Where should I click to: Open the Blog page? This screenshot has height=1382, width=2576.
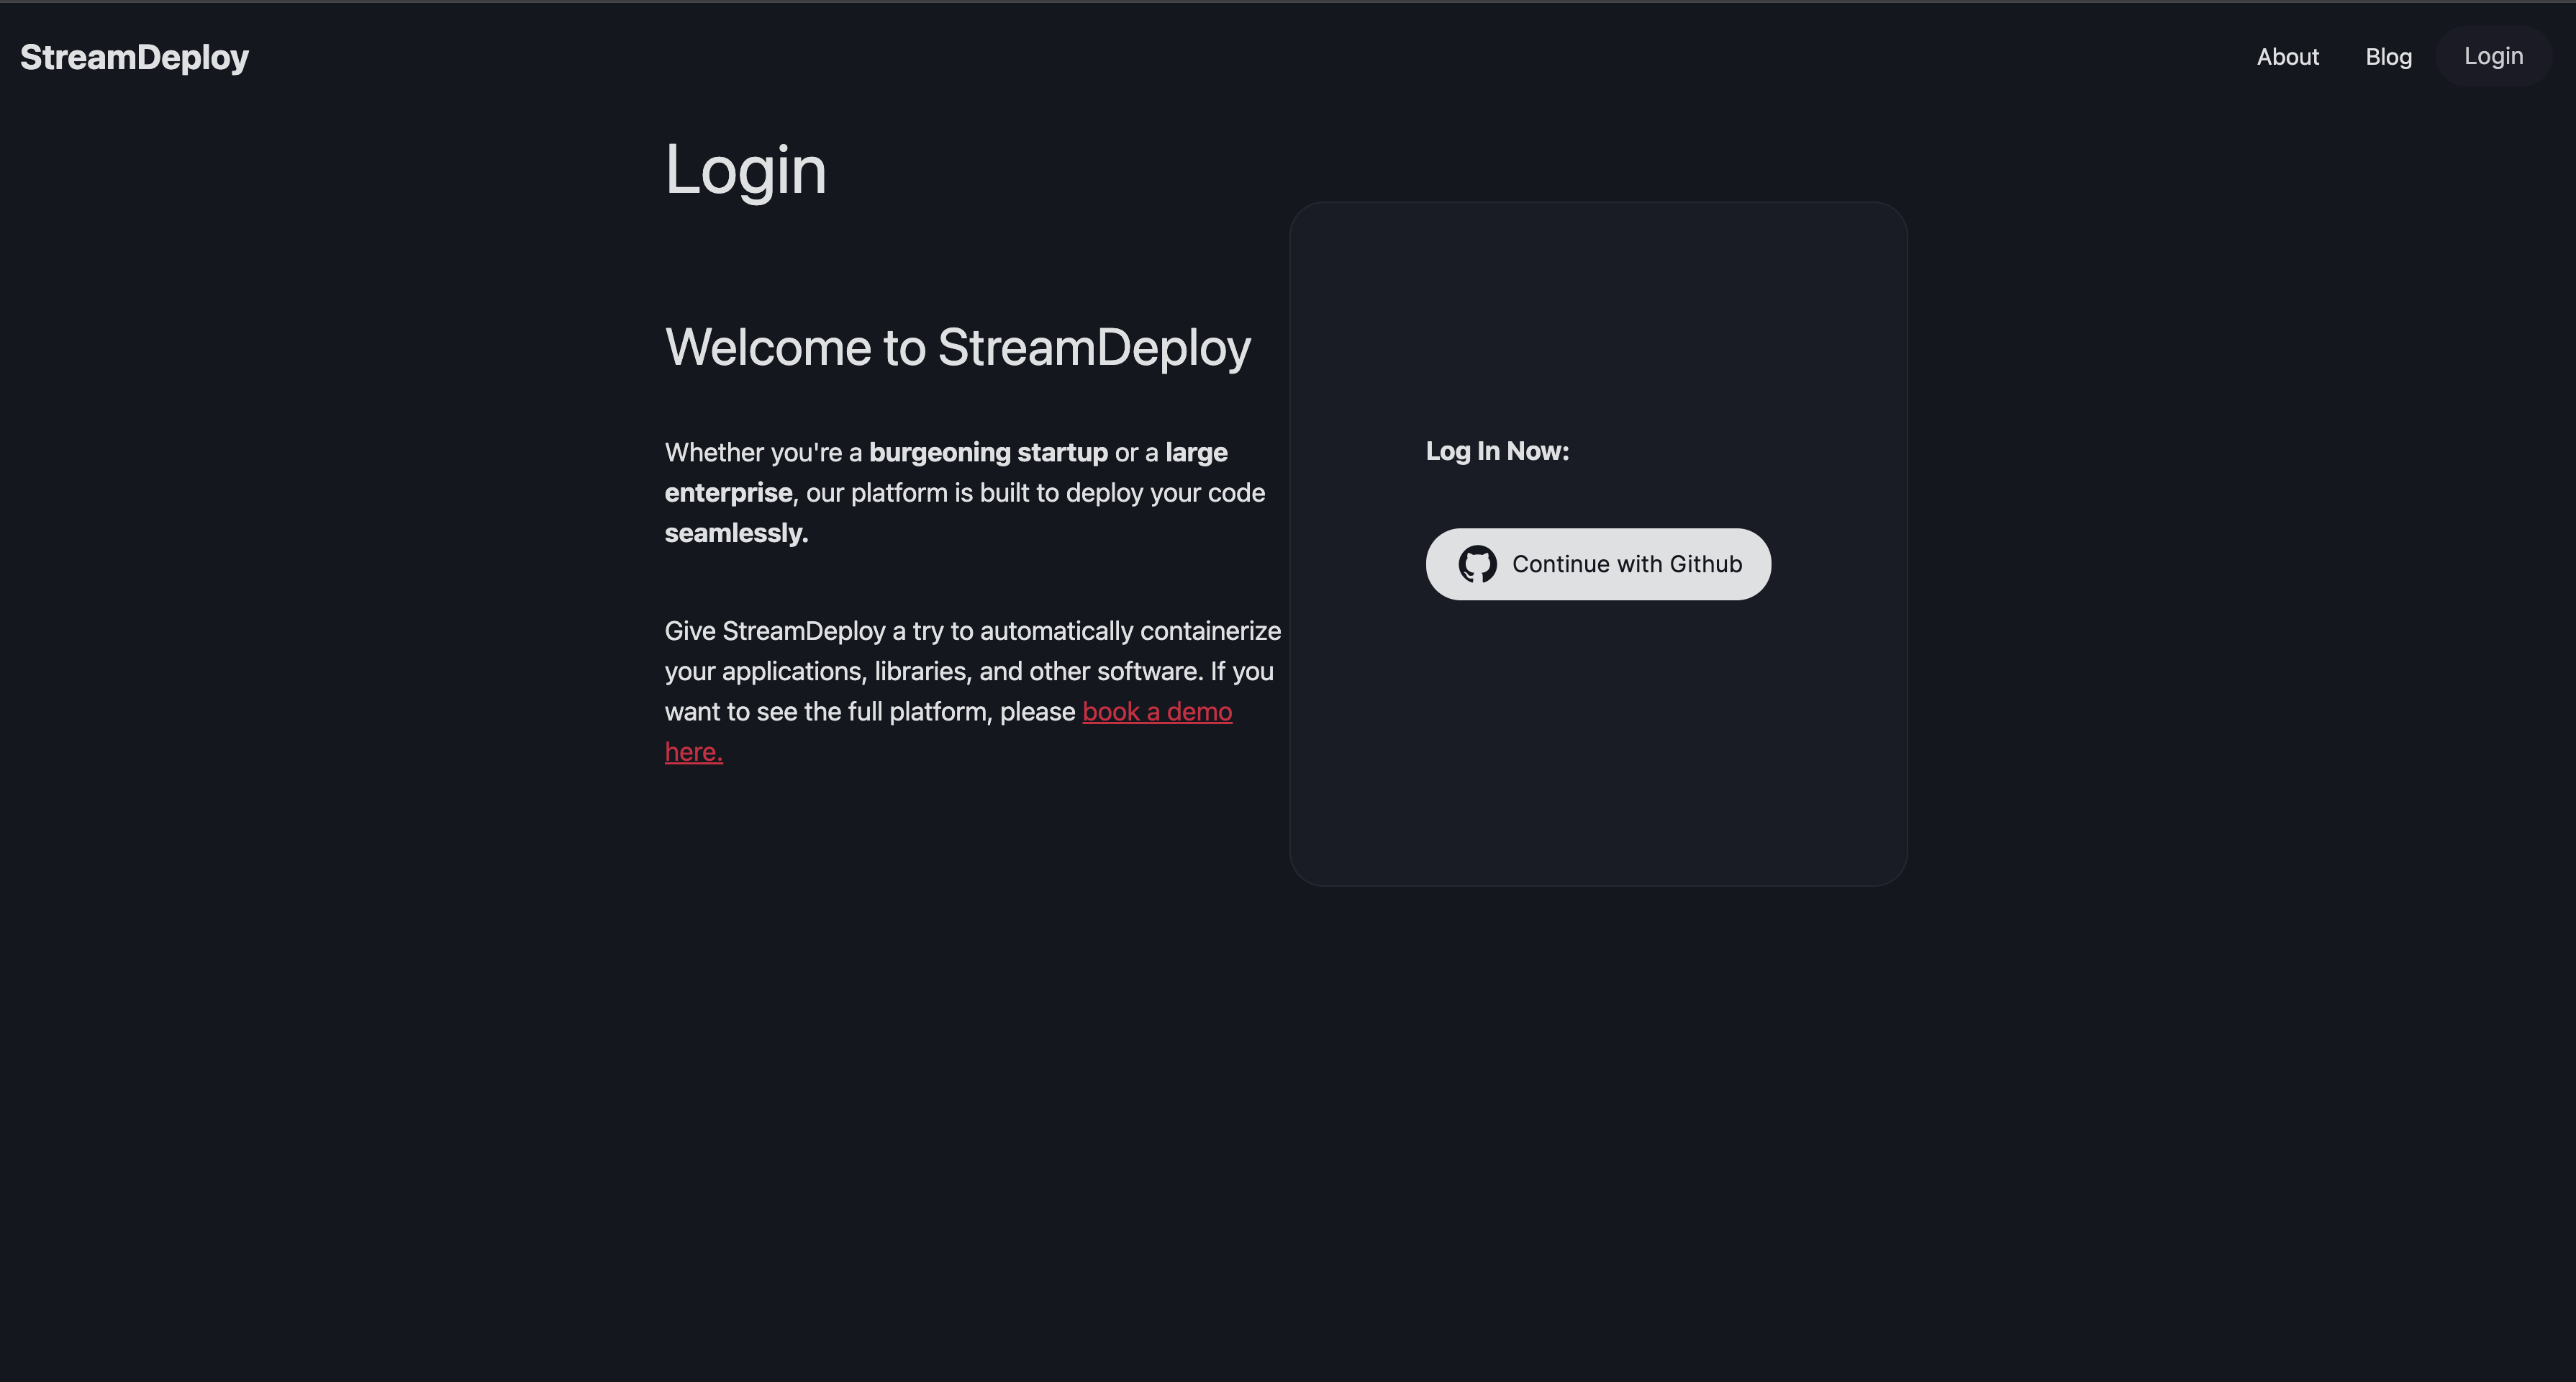click(x=2388, y=57)
